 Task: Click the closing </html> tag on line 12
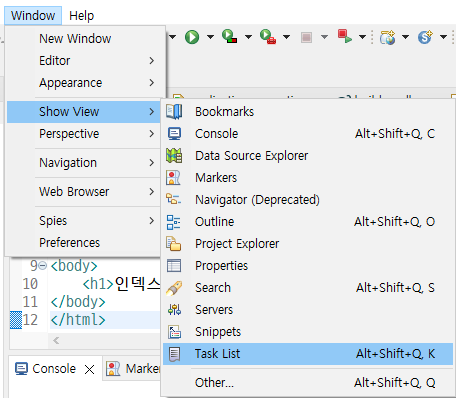pyautogui.click(x=78, y=320)
